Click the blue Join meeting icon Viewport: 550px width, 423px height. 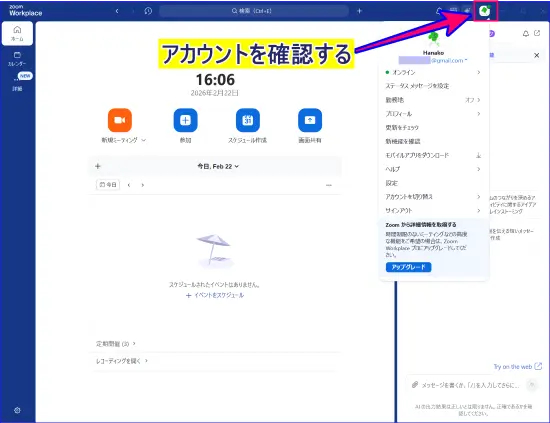click(186, 120)
